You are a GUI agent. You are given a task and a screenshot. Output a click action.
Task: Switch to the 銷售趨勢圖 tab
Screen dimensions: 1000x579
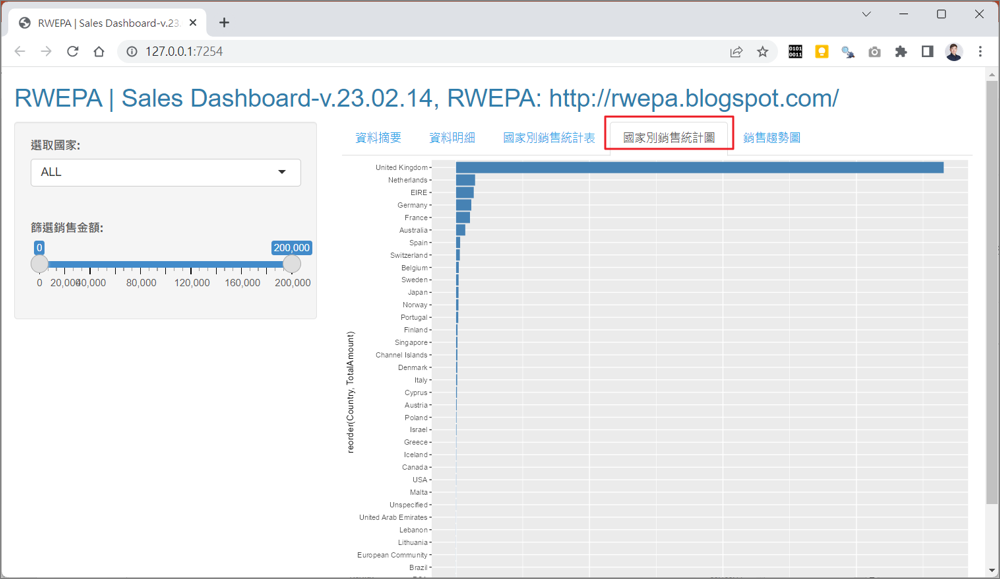771,138
